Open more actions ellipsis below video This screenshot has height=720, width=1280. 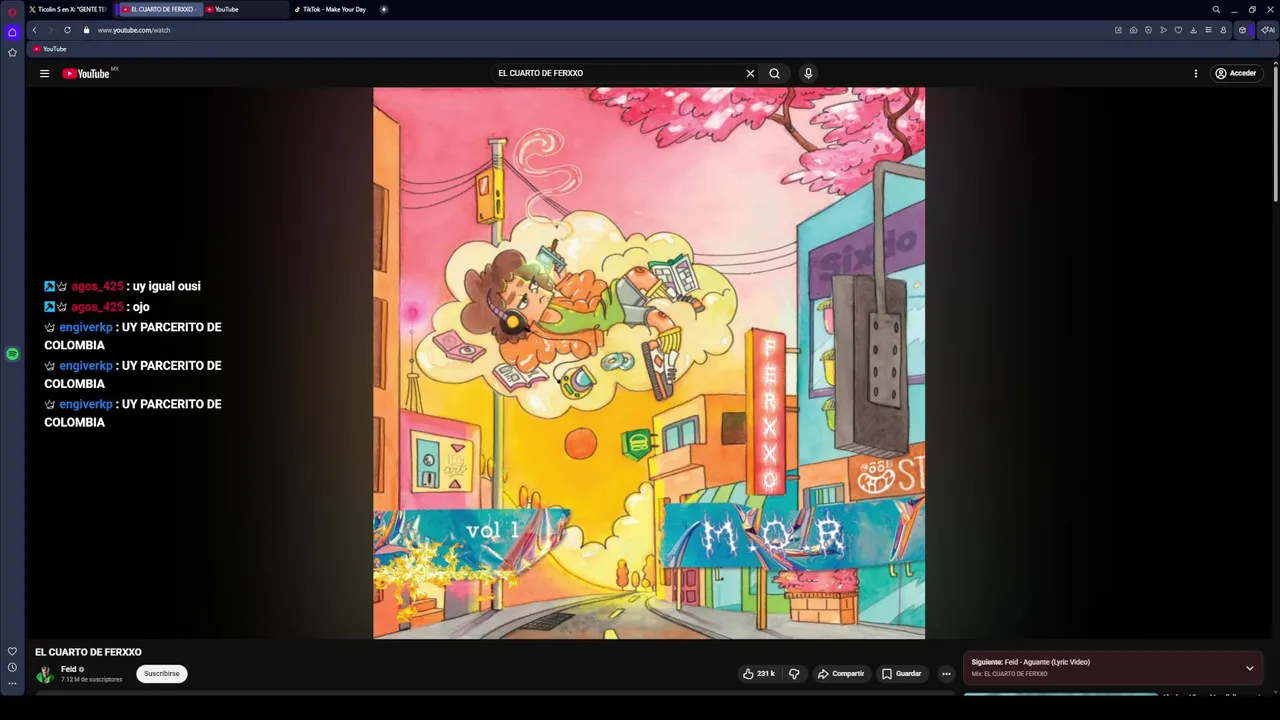(946, 674)
